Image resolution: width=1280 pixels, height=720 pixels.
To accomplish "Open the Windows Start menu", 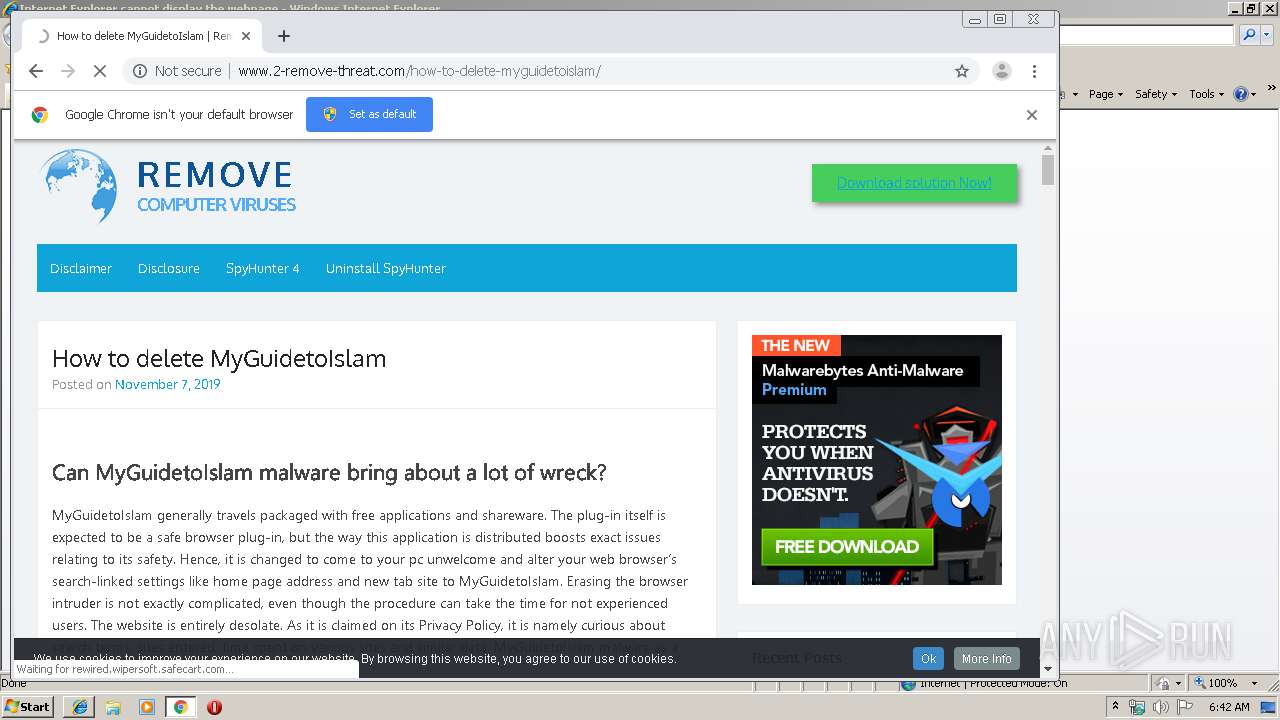I will [x=28, y=707].
